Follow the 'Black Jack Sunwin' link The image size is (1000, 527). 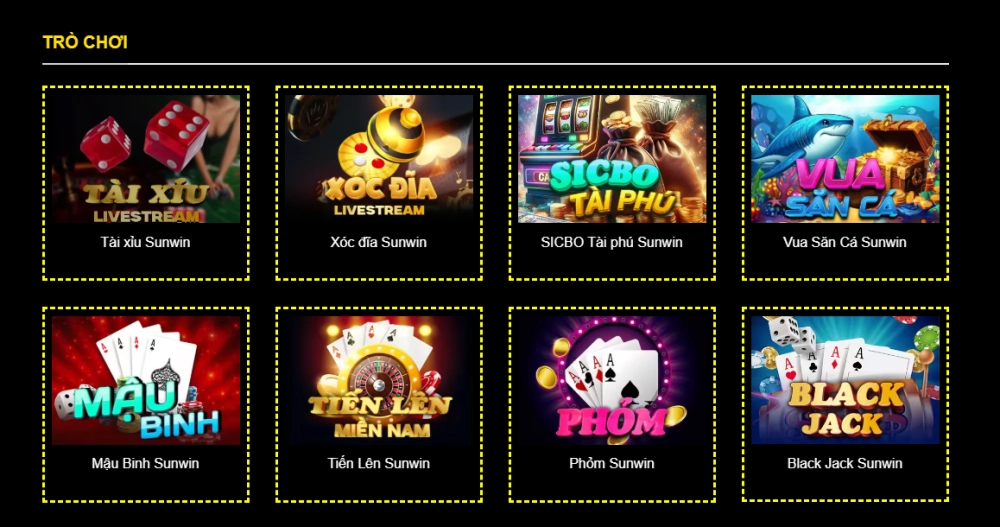[845, 464]
